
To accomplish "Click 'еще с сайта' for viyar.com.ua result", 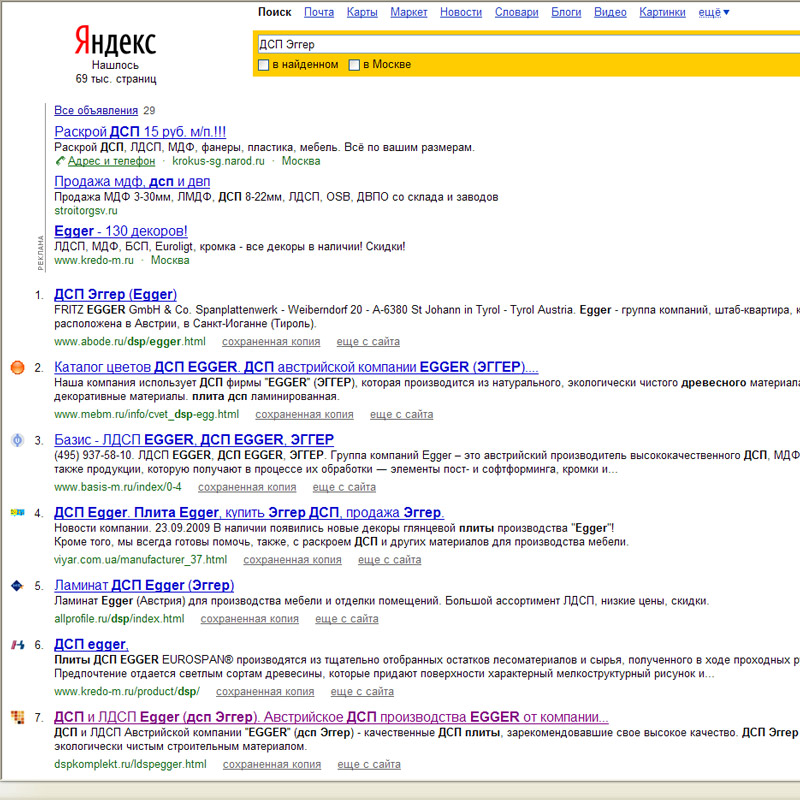I will [x=389, y=560].
